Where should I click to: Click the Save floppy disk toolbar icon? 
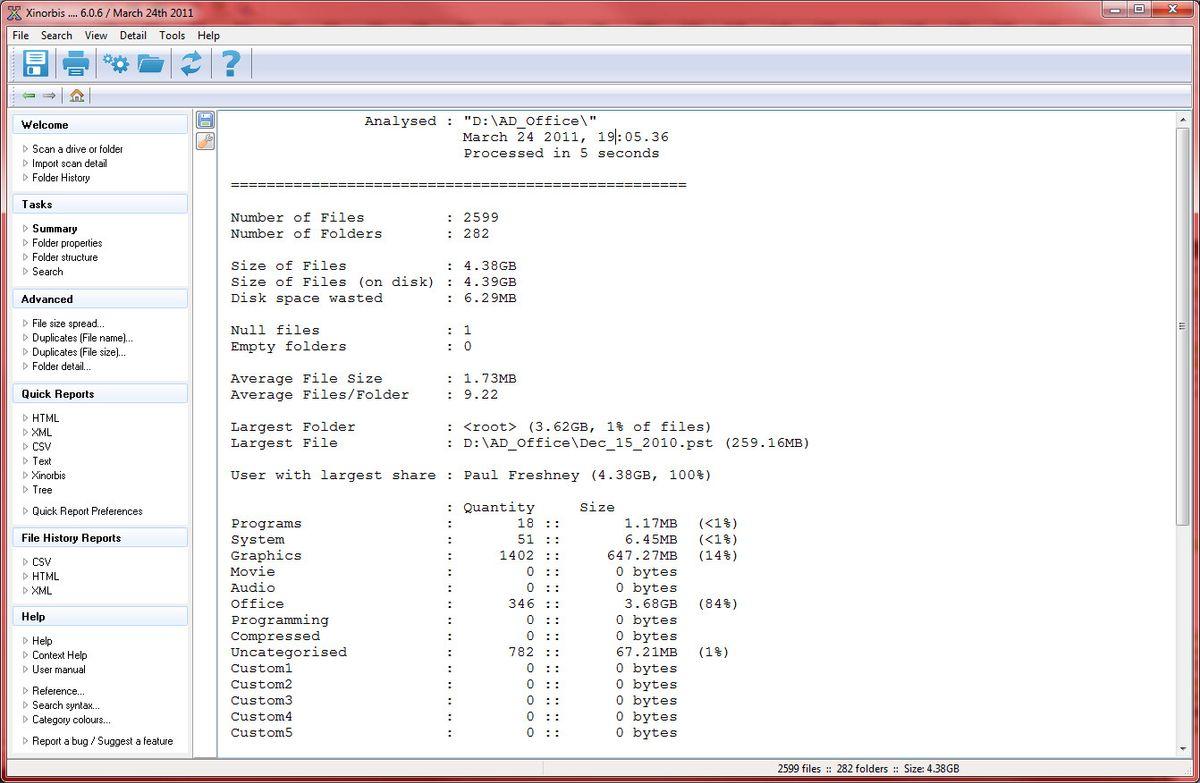point(36,64)
